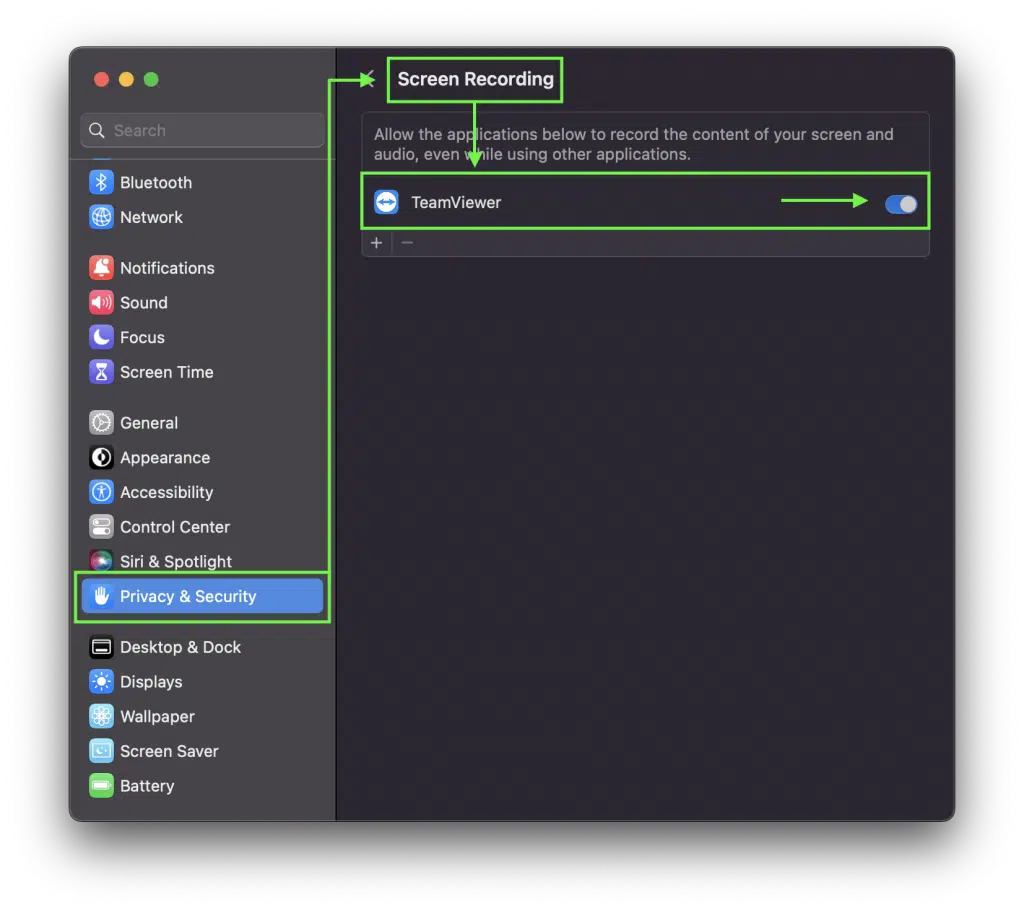Image resolution: width=1024 pixels, height=913 pixels.
Task: Select Privacy & Security label
Action: (188, 596)
